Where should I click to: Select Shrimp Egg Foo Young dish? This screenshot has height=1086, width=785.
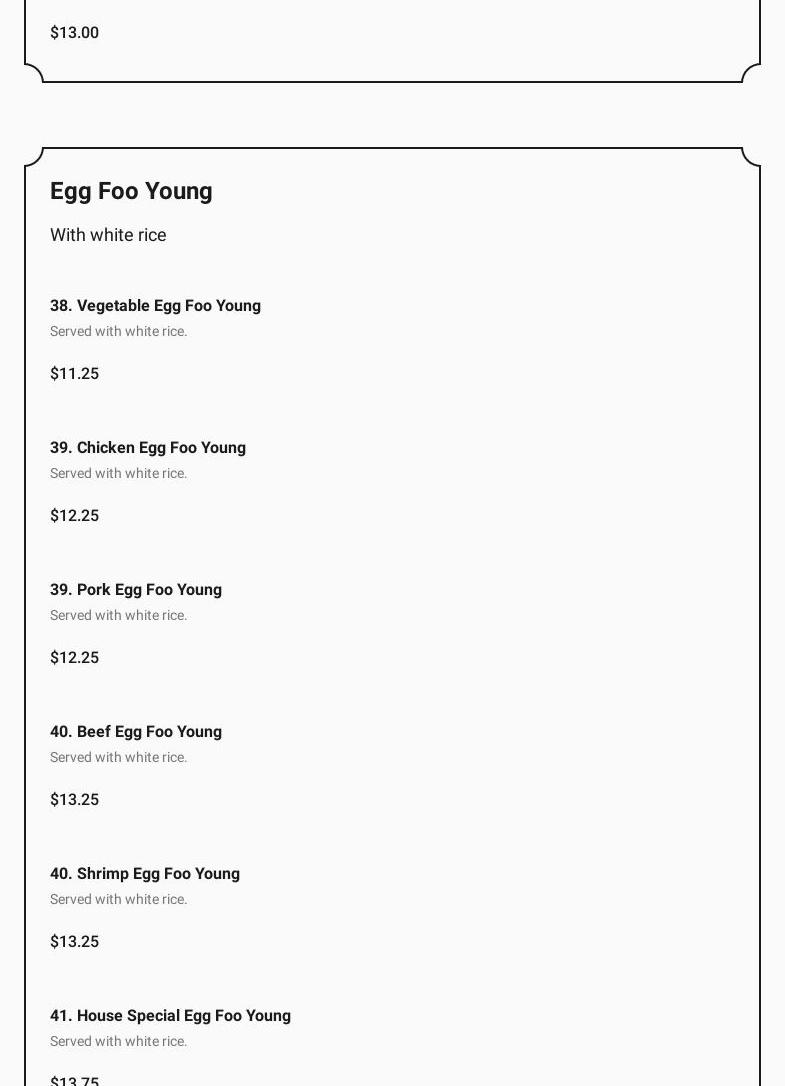tap(145, 874)
